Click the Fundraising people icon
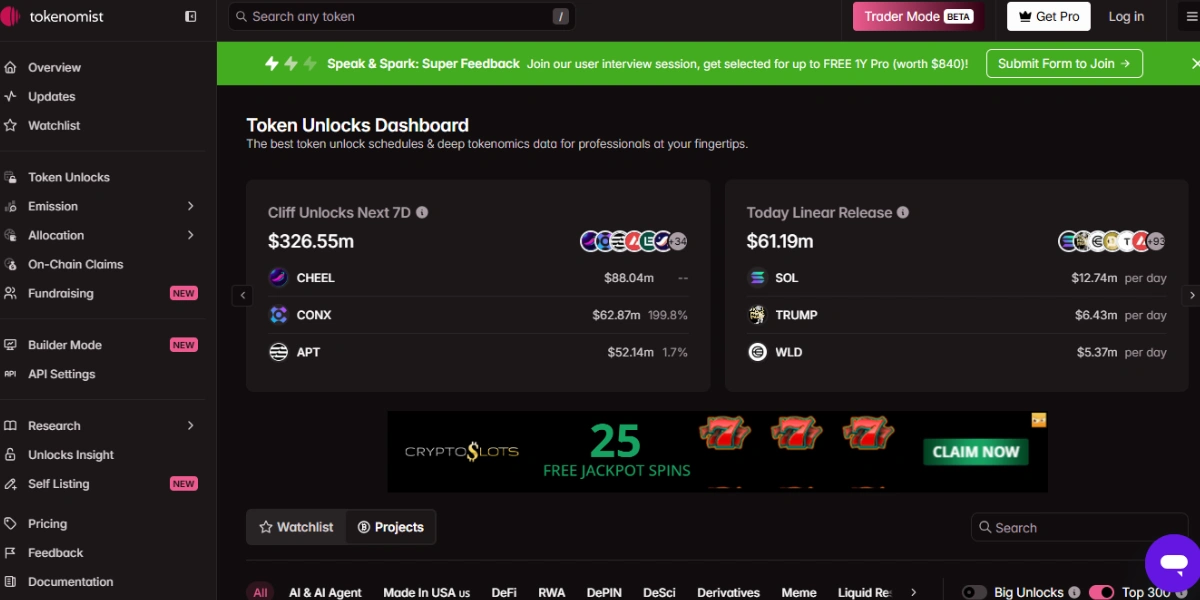1200x600 pixels. pos(10,293)
